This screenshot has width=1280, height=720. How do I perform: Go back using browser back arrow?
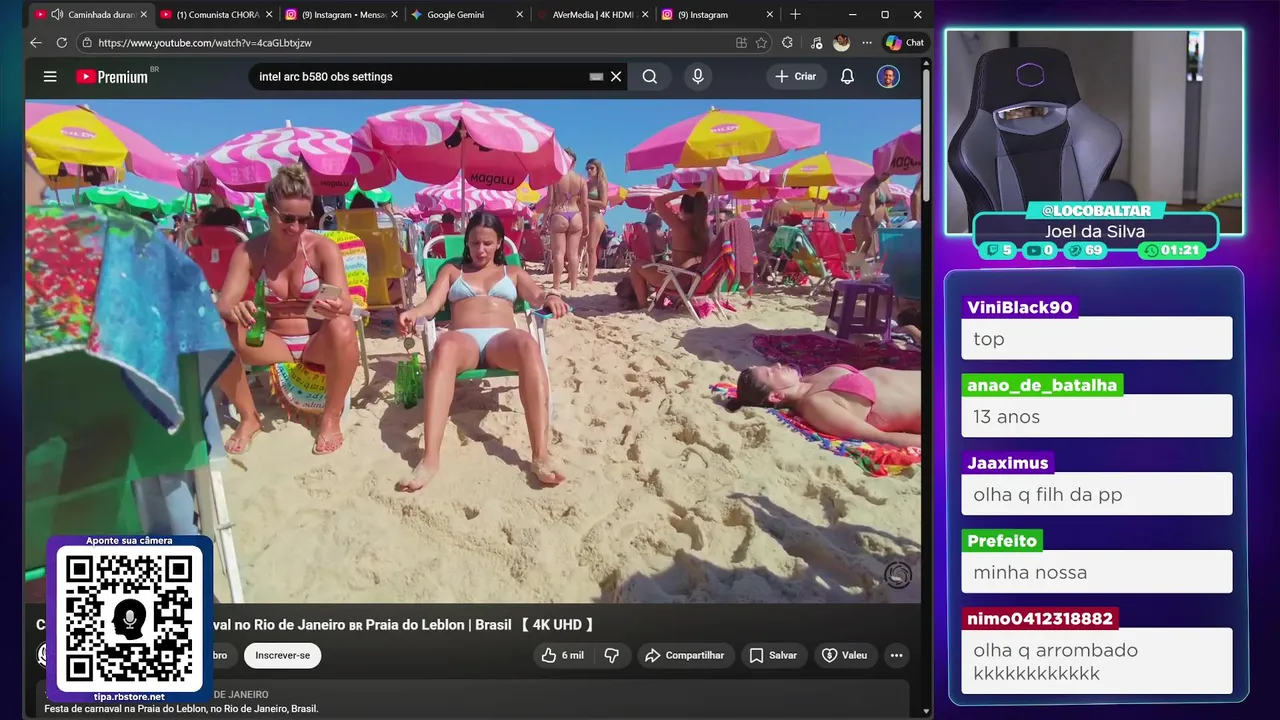click(36, 43)
